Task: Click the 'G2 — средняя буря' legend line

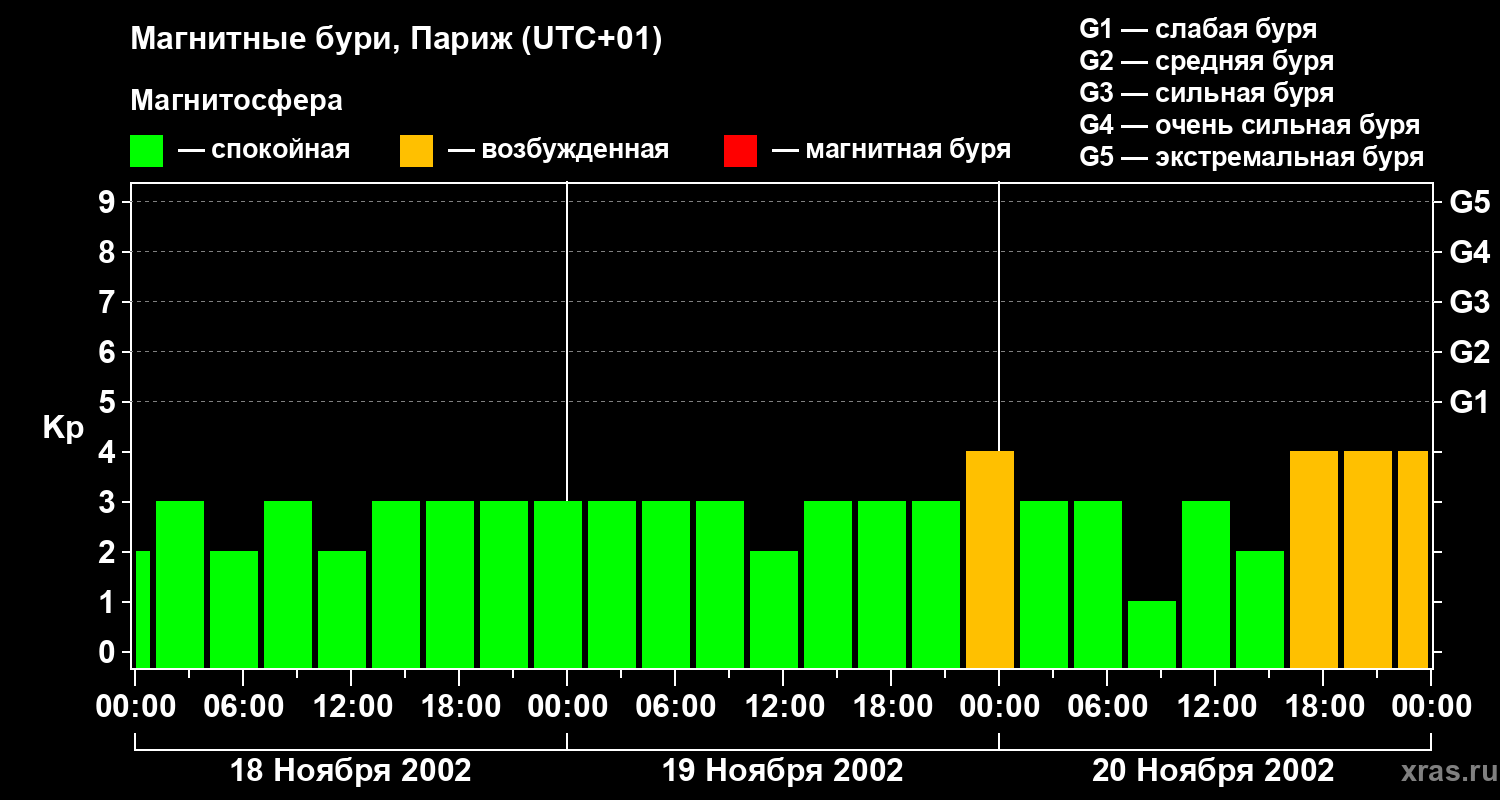Action: [x=1206, y=61]
